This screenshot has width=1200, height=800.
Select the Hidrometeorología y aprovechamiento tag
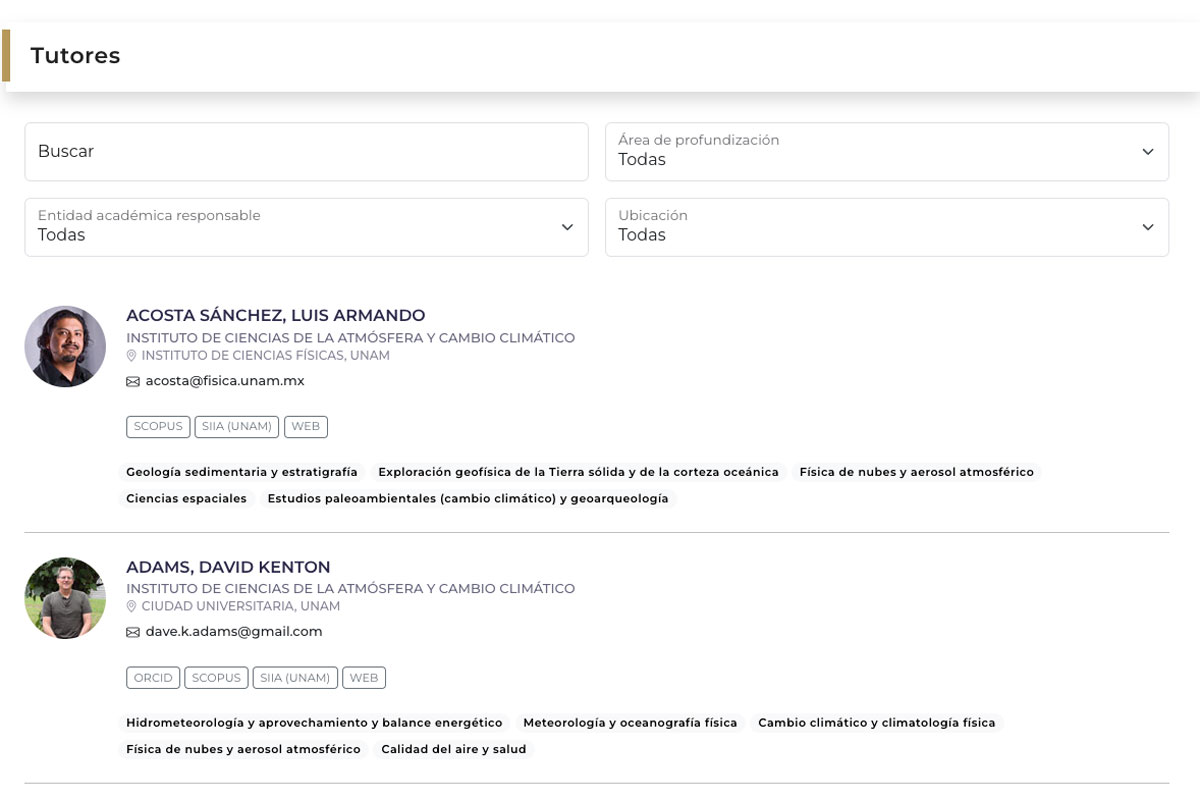pyautogui.click(x=314, y=723)
